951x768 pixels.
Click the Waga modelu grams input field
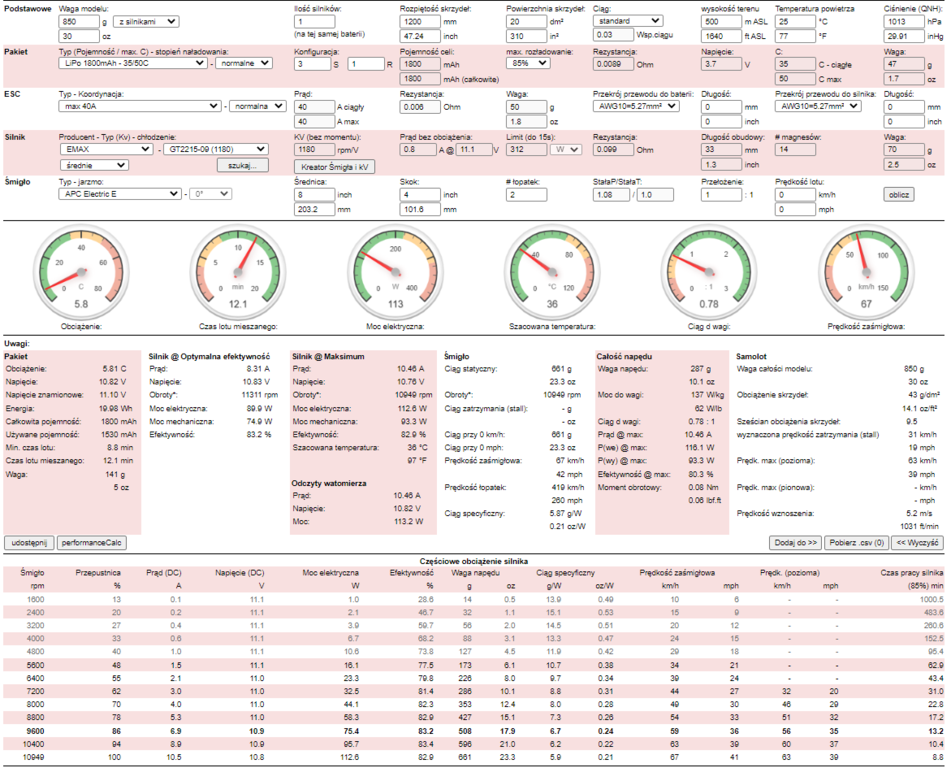pos(82,21)
